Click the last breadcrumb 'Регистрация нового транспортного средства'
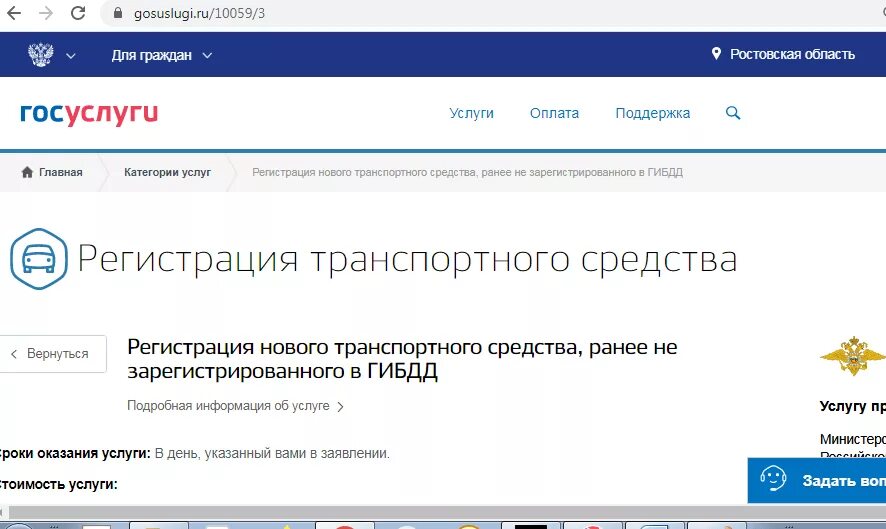The height and width of the screenshot is (529, 886). point(467,172)
